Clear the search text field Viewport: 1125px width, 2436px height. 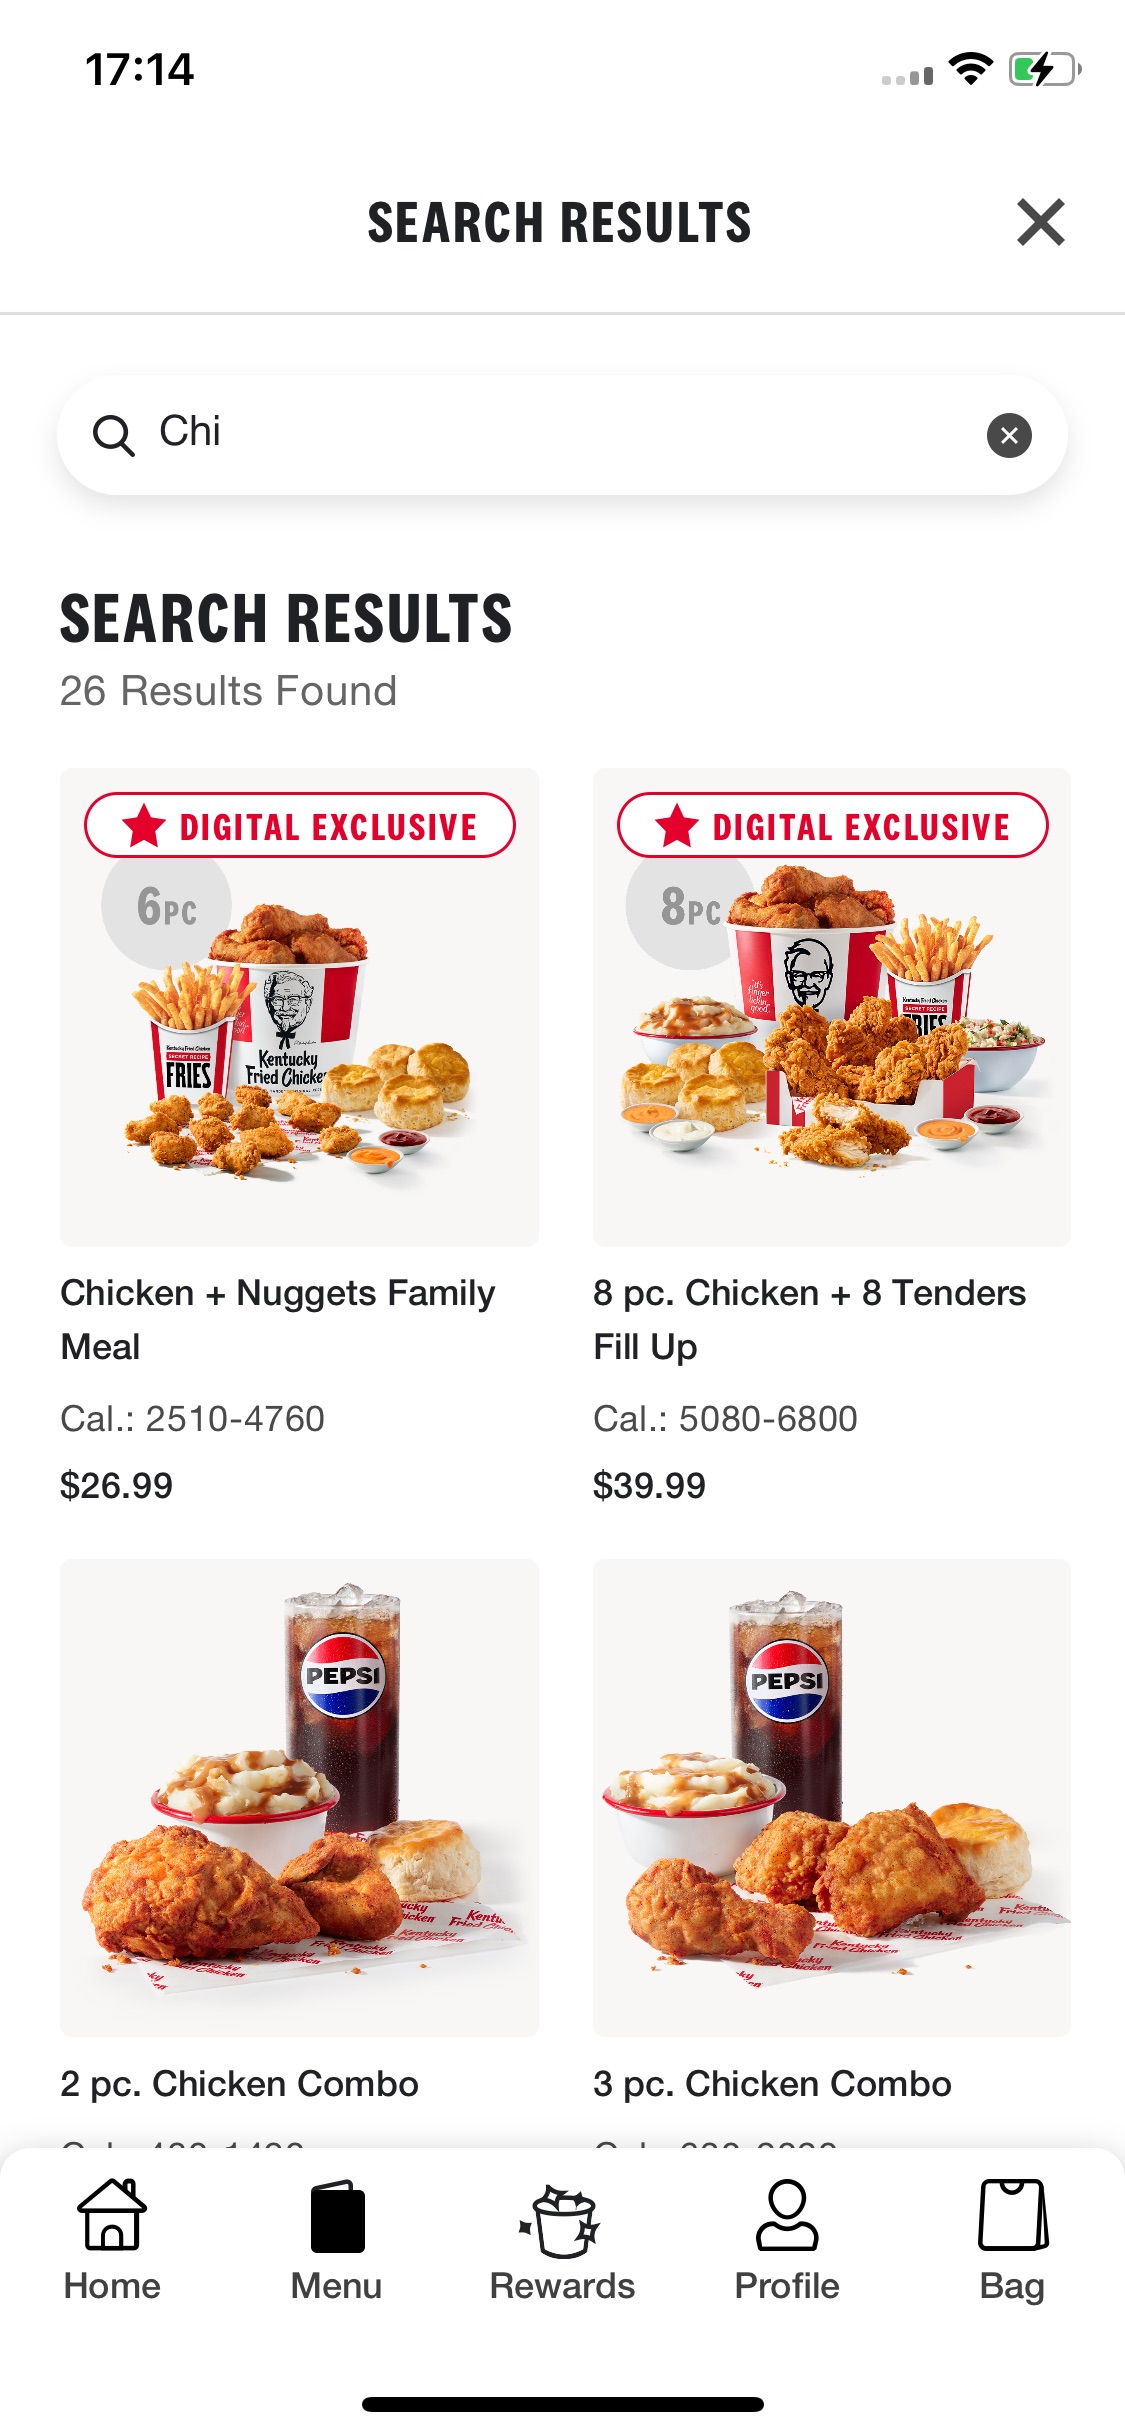pos(1009,435)
